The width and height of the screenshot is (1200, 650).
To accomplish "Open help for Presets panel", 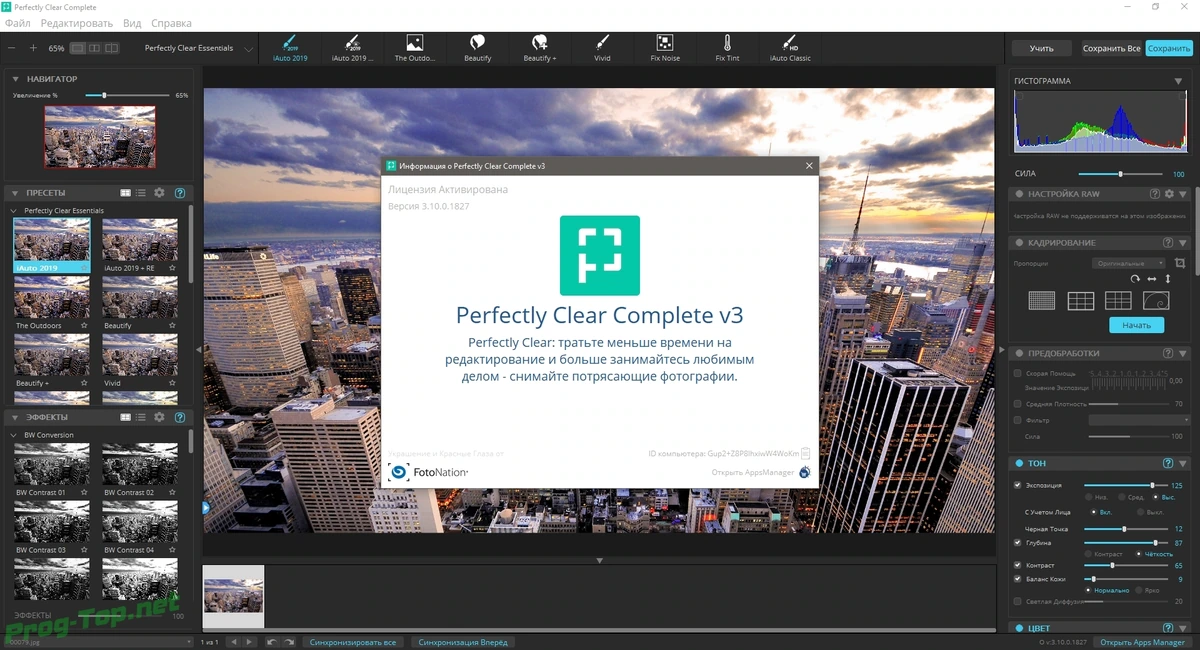I will [x=180, y=193].
